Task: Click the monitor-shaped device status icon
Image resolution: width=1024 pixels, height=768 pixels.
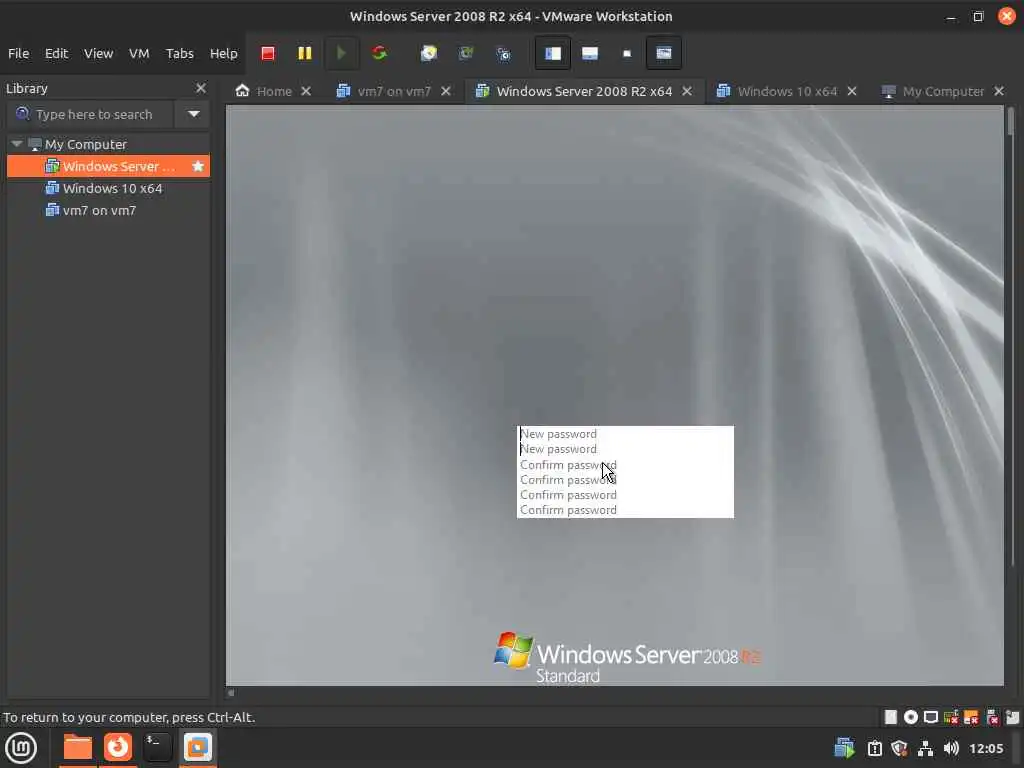Action: [931, 717]
